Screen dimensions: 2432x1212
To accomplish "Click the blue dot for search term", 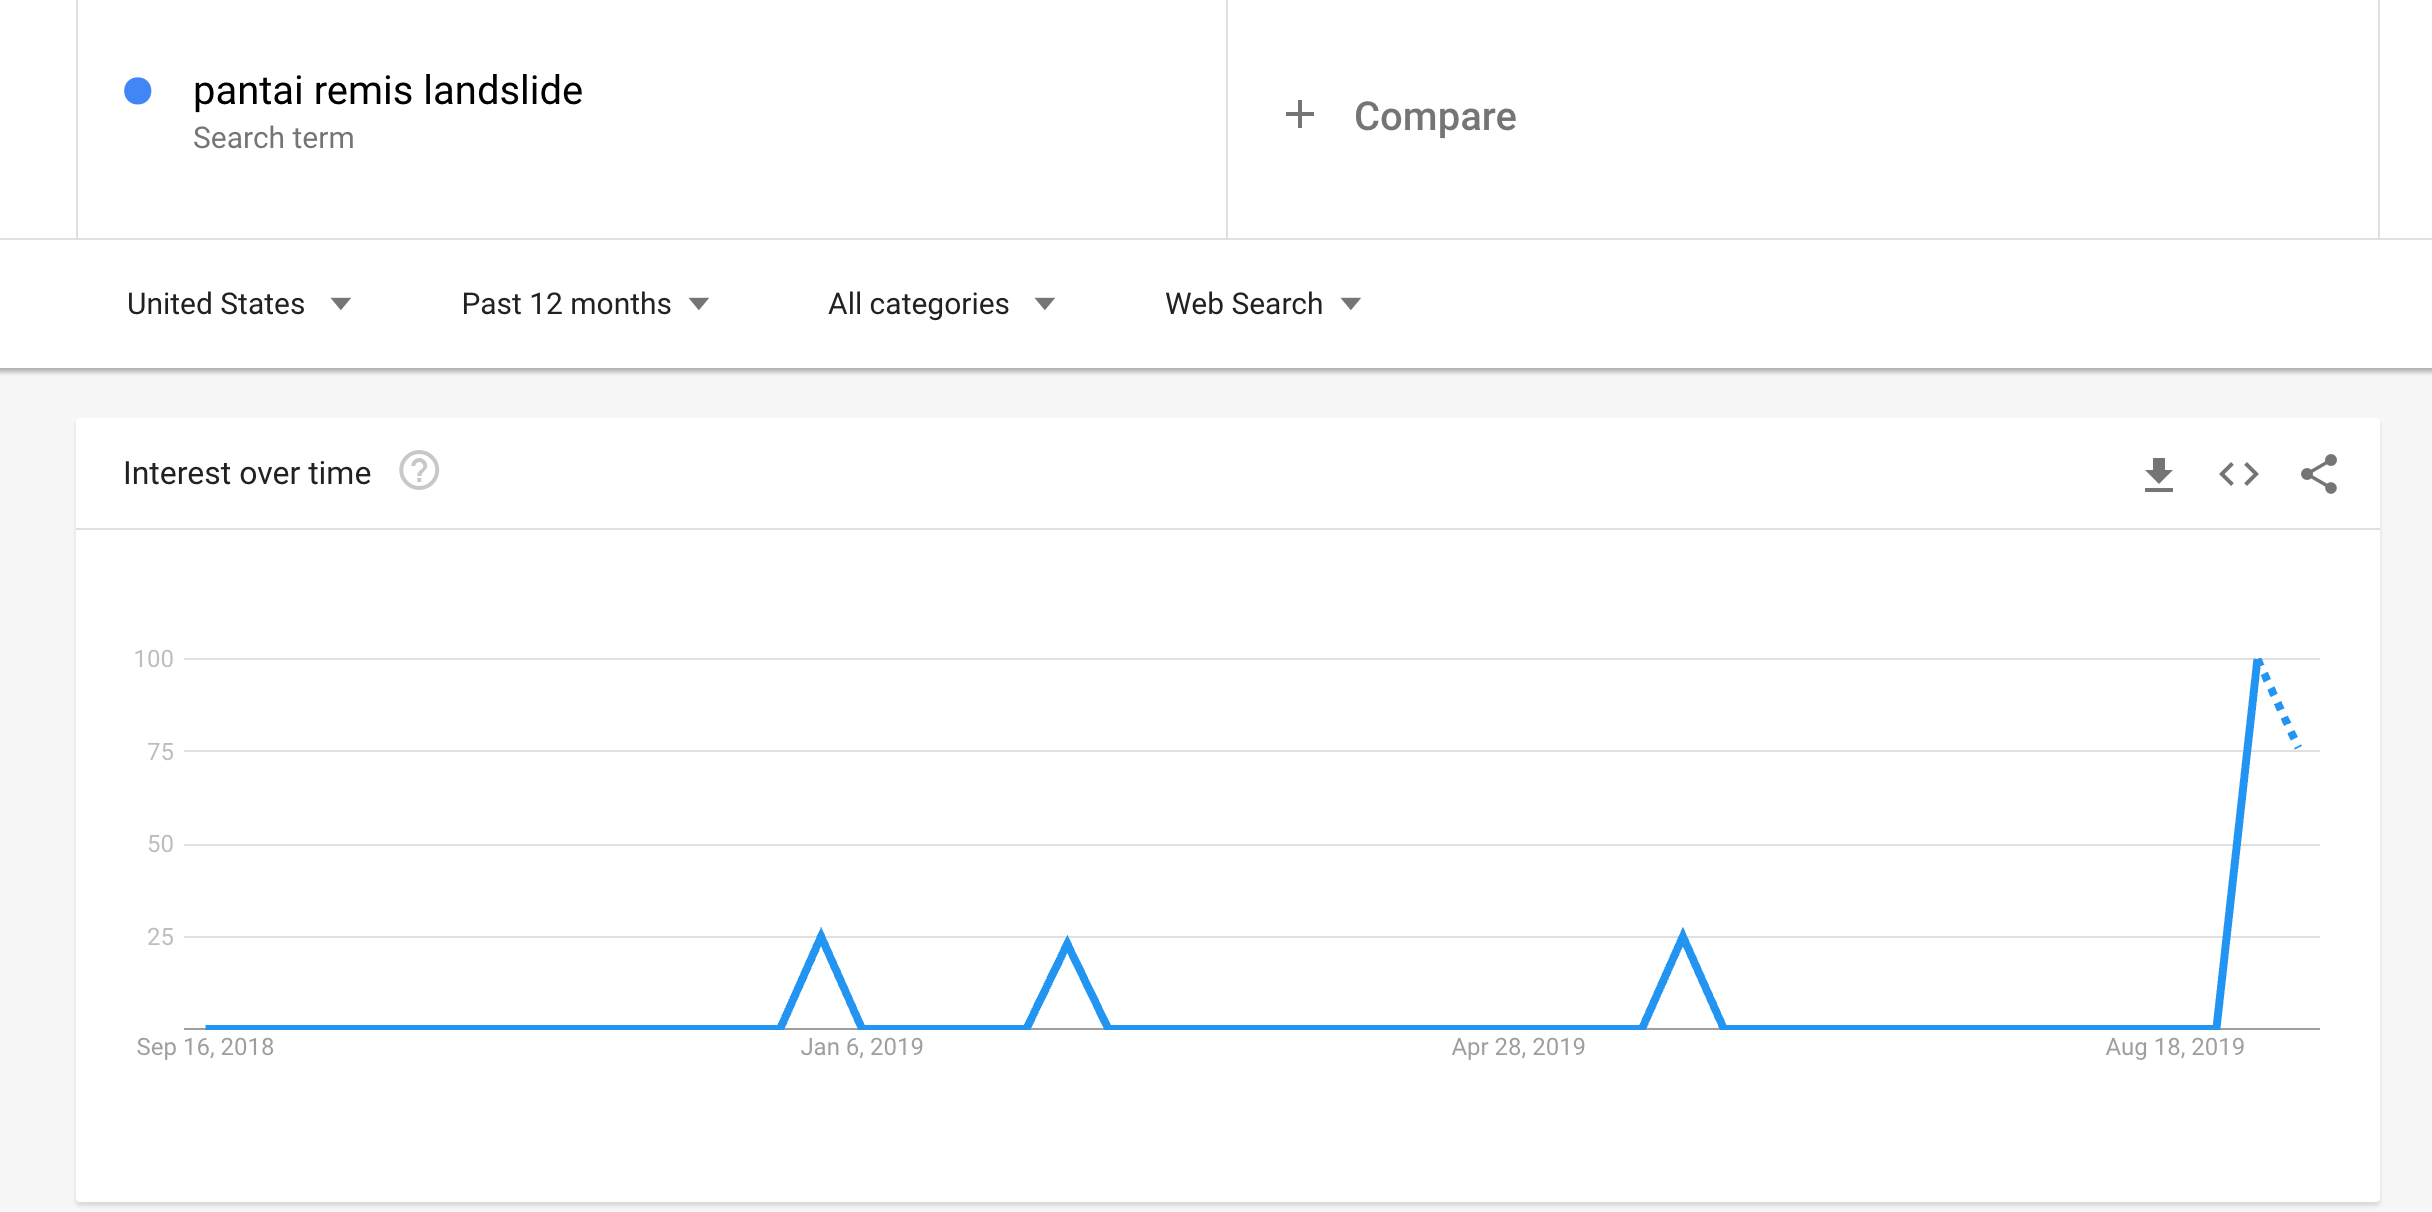I will pyautogui.click(x=138, y=91).
